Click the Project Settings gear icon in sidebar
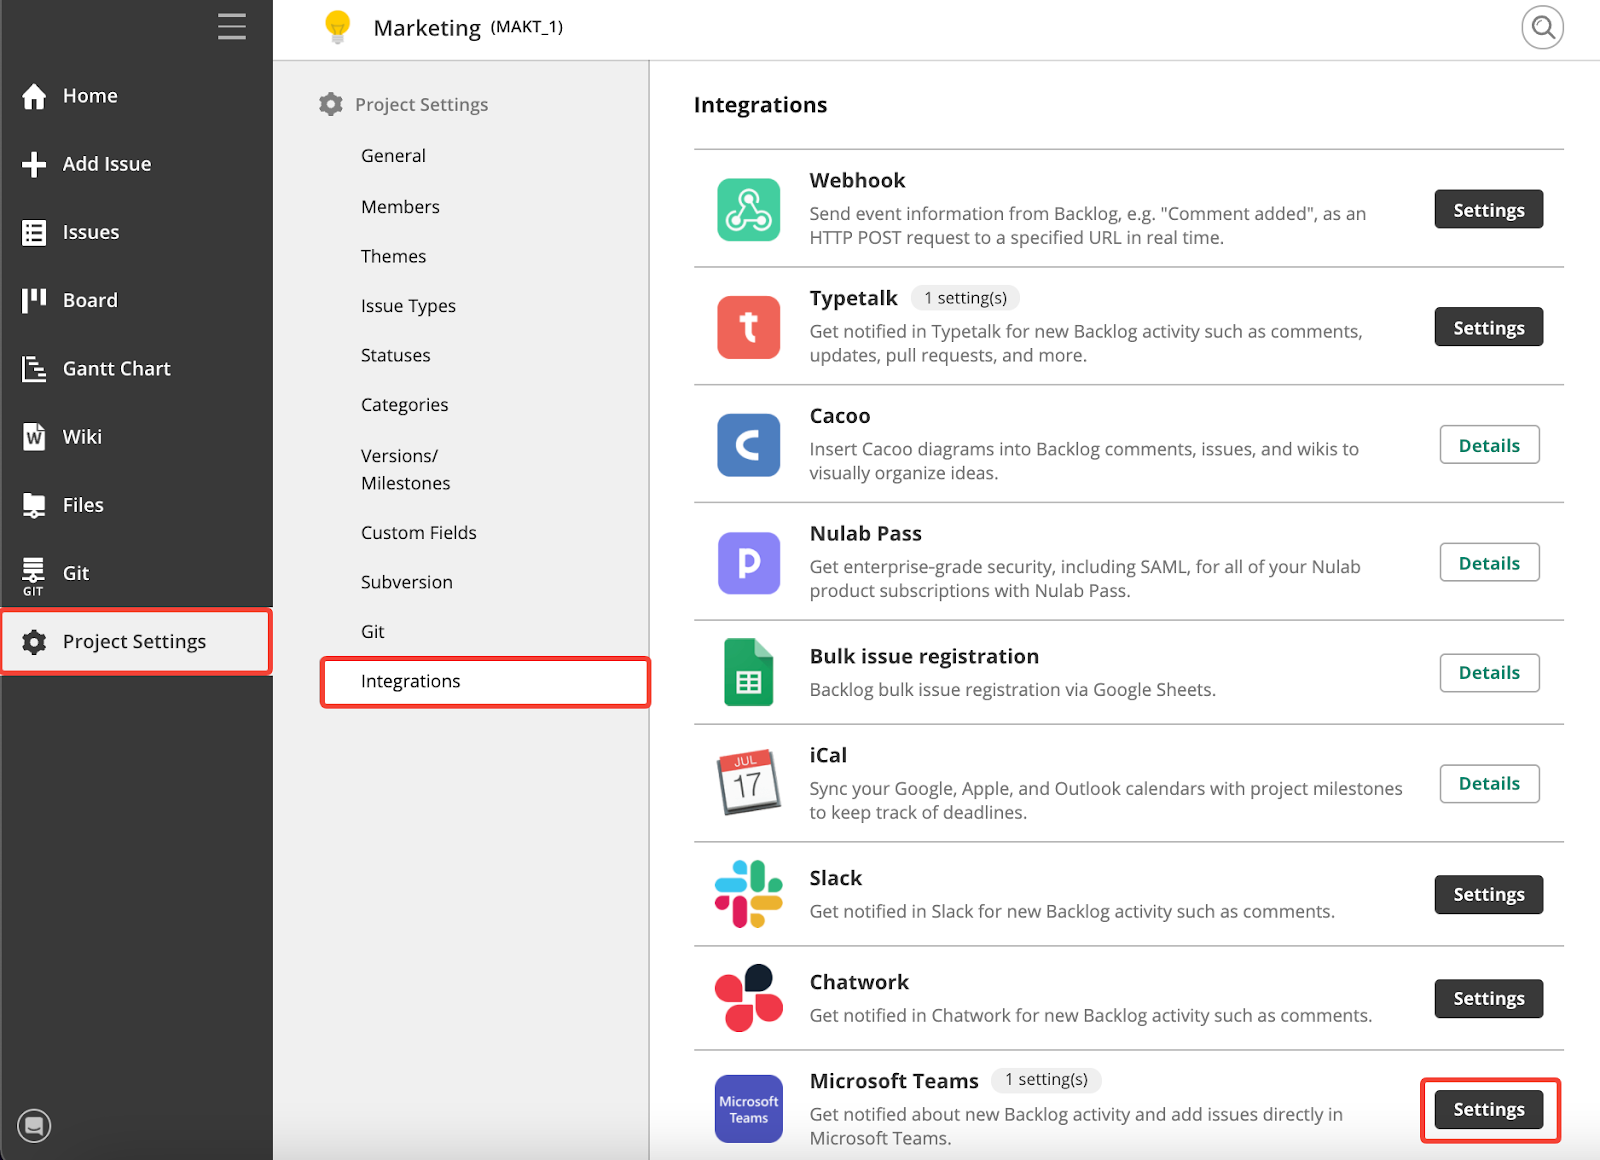Viewport: 1600px width, 1160px height. [x=34, y=642]
